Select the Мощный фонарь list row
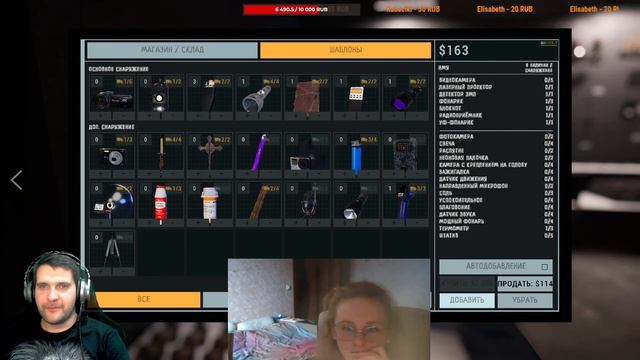Viewport: 640px width, 360px height. coord(496,221)
